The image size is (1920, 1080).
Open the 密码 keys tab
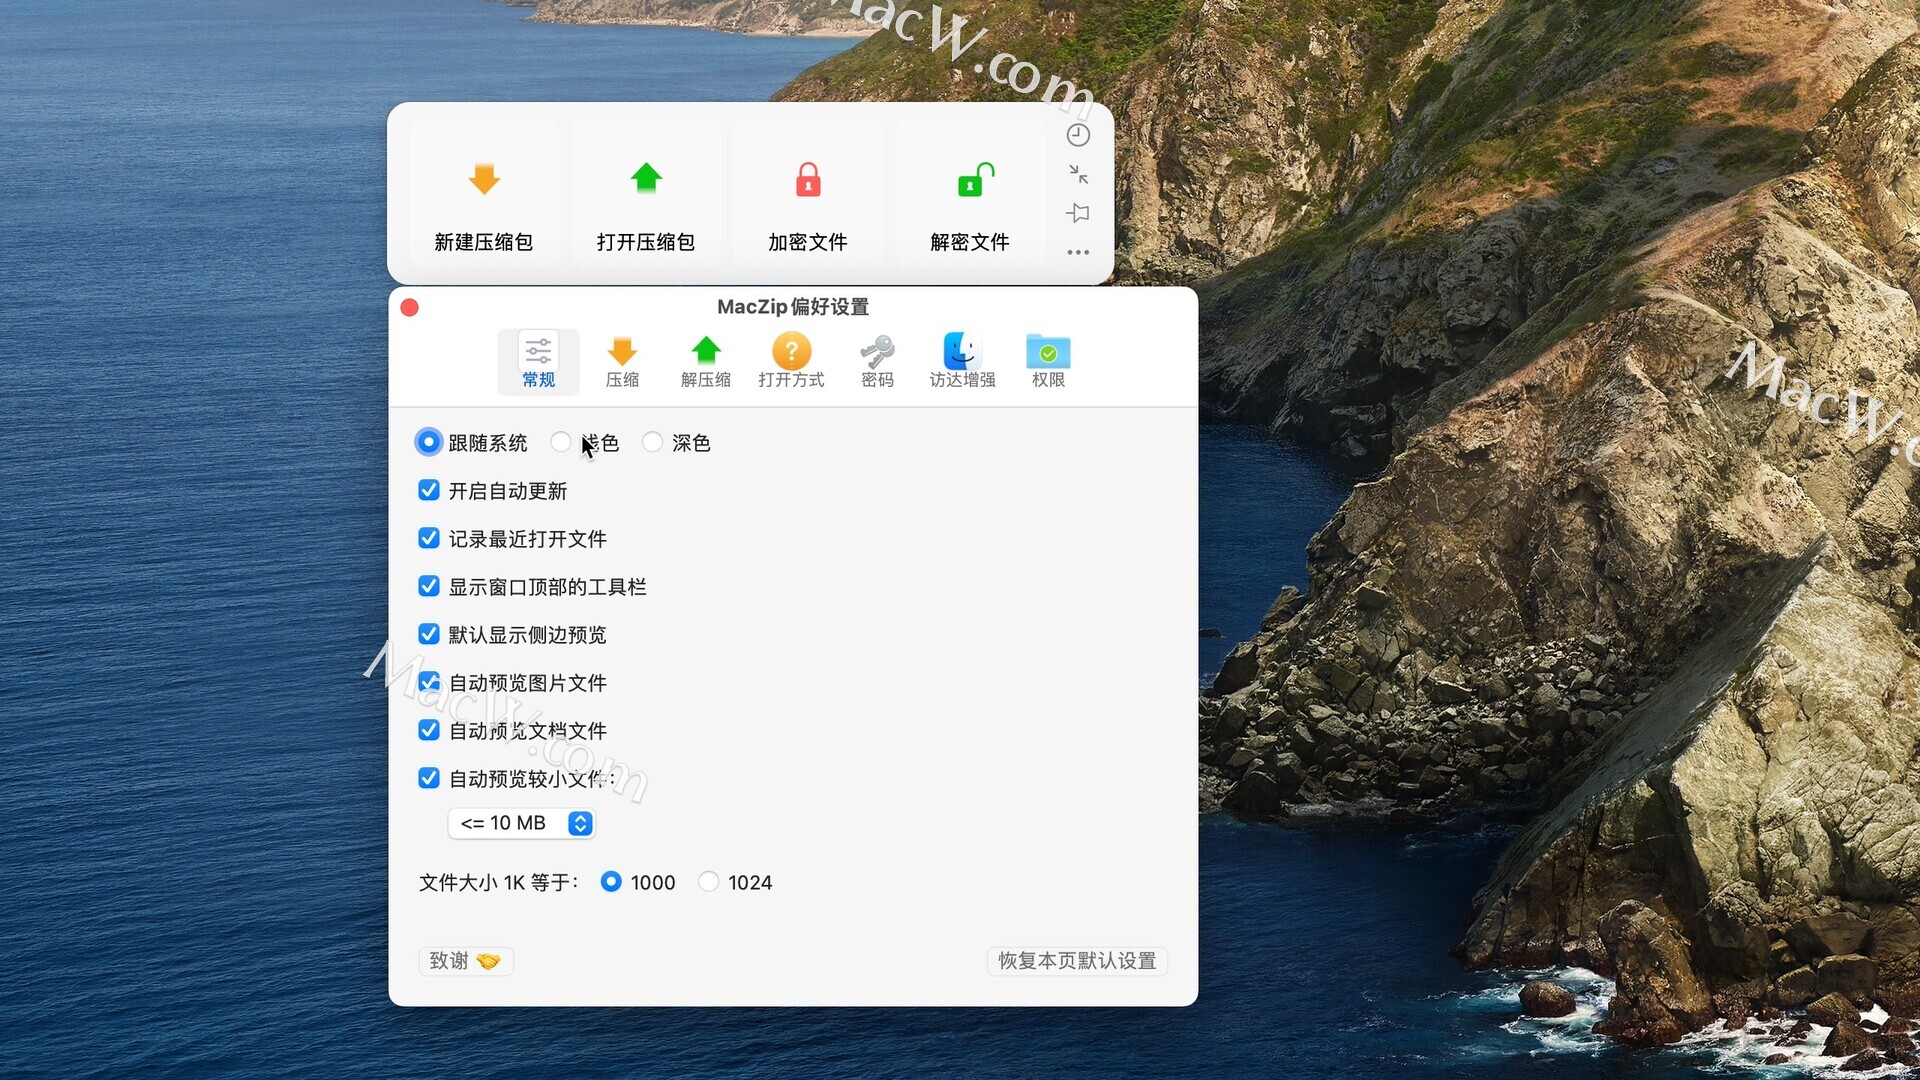click(x=877, y=361)
